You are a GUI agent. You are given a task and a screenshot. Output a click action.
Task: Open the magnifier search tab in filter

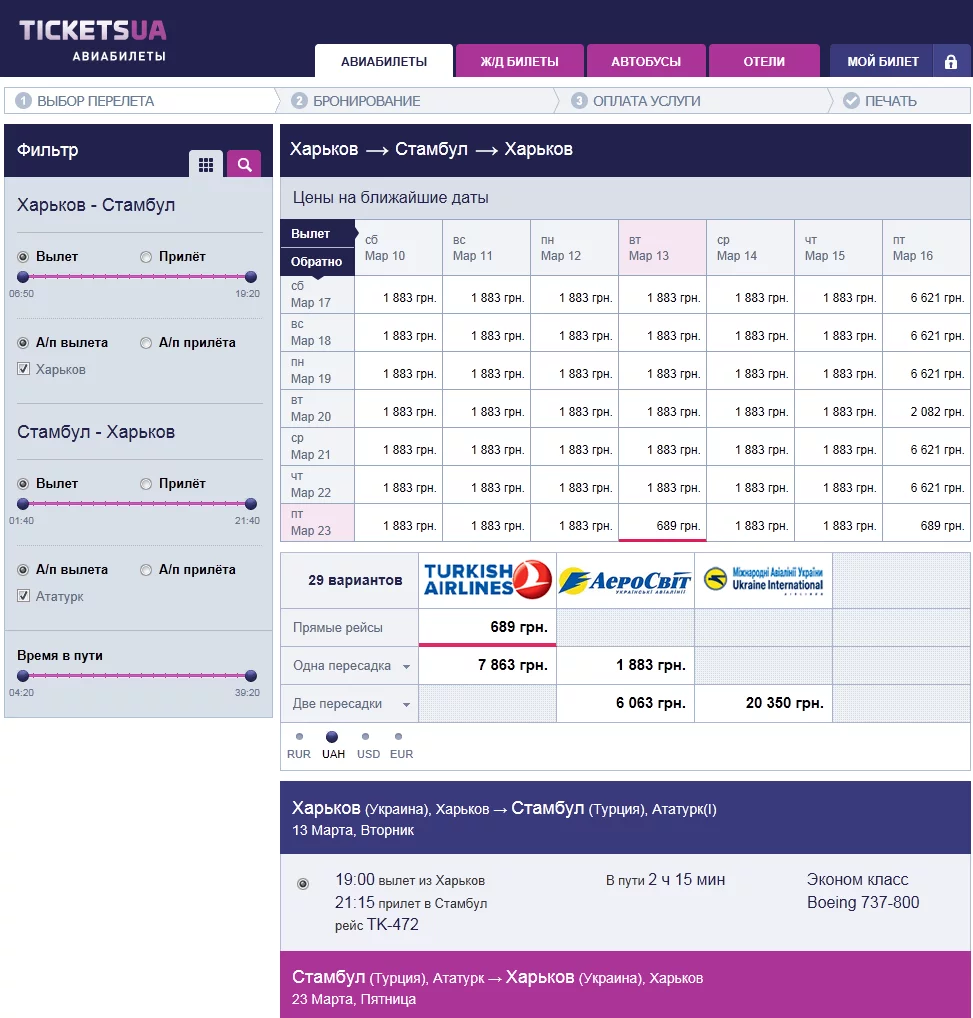click(244, 165)
